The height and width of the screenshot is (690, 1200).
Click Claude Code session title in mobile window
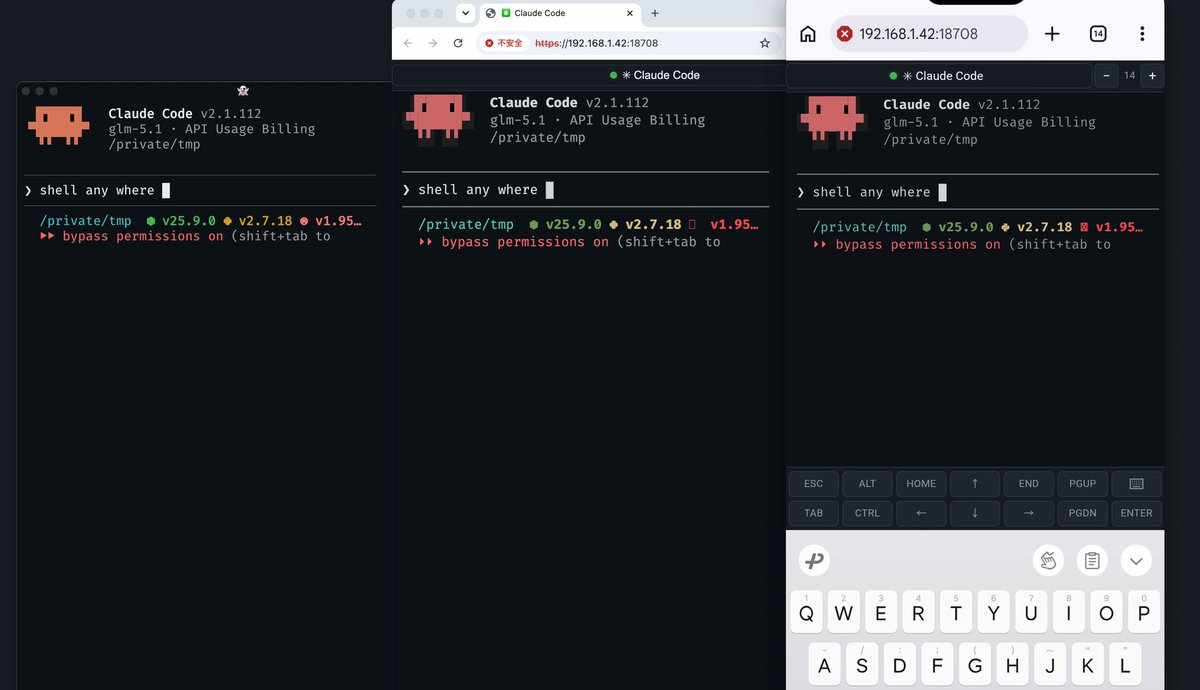(943, 76)
